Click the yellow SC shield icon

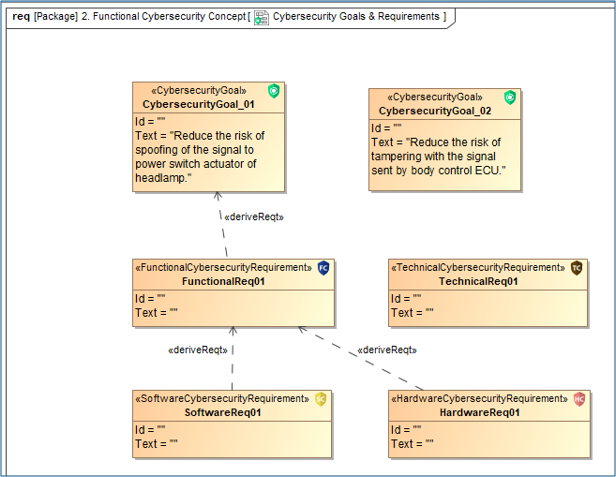click(x=321, y=398)
